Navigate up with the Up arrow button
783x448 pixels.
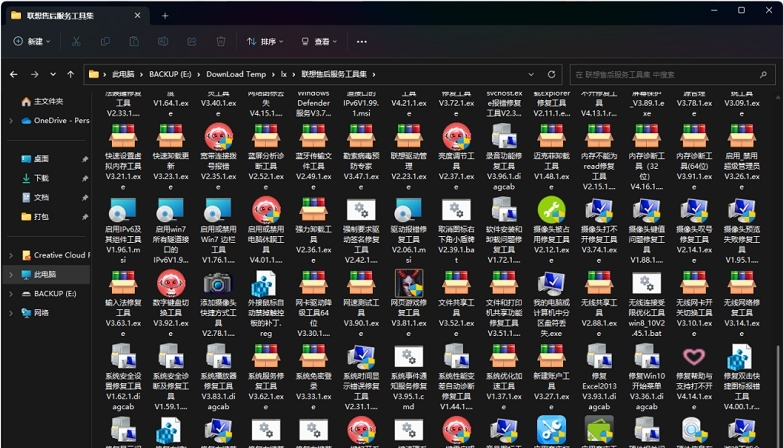click(x=70, y=74)
